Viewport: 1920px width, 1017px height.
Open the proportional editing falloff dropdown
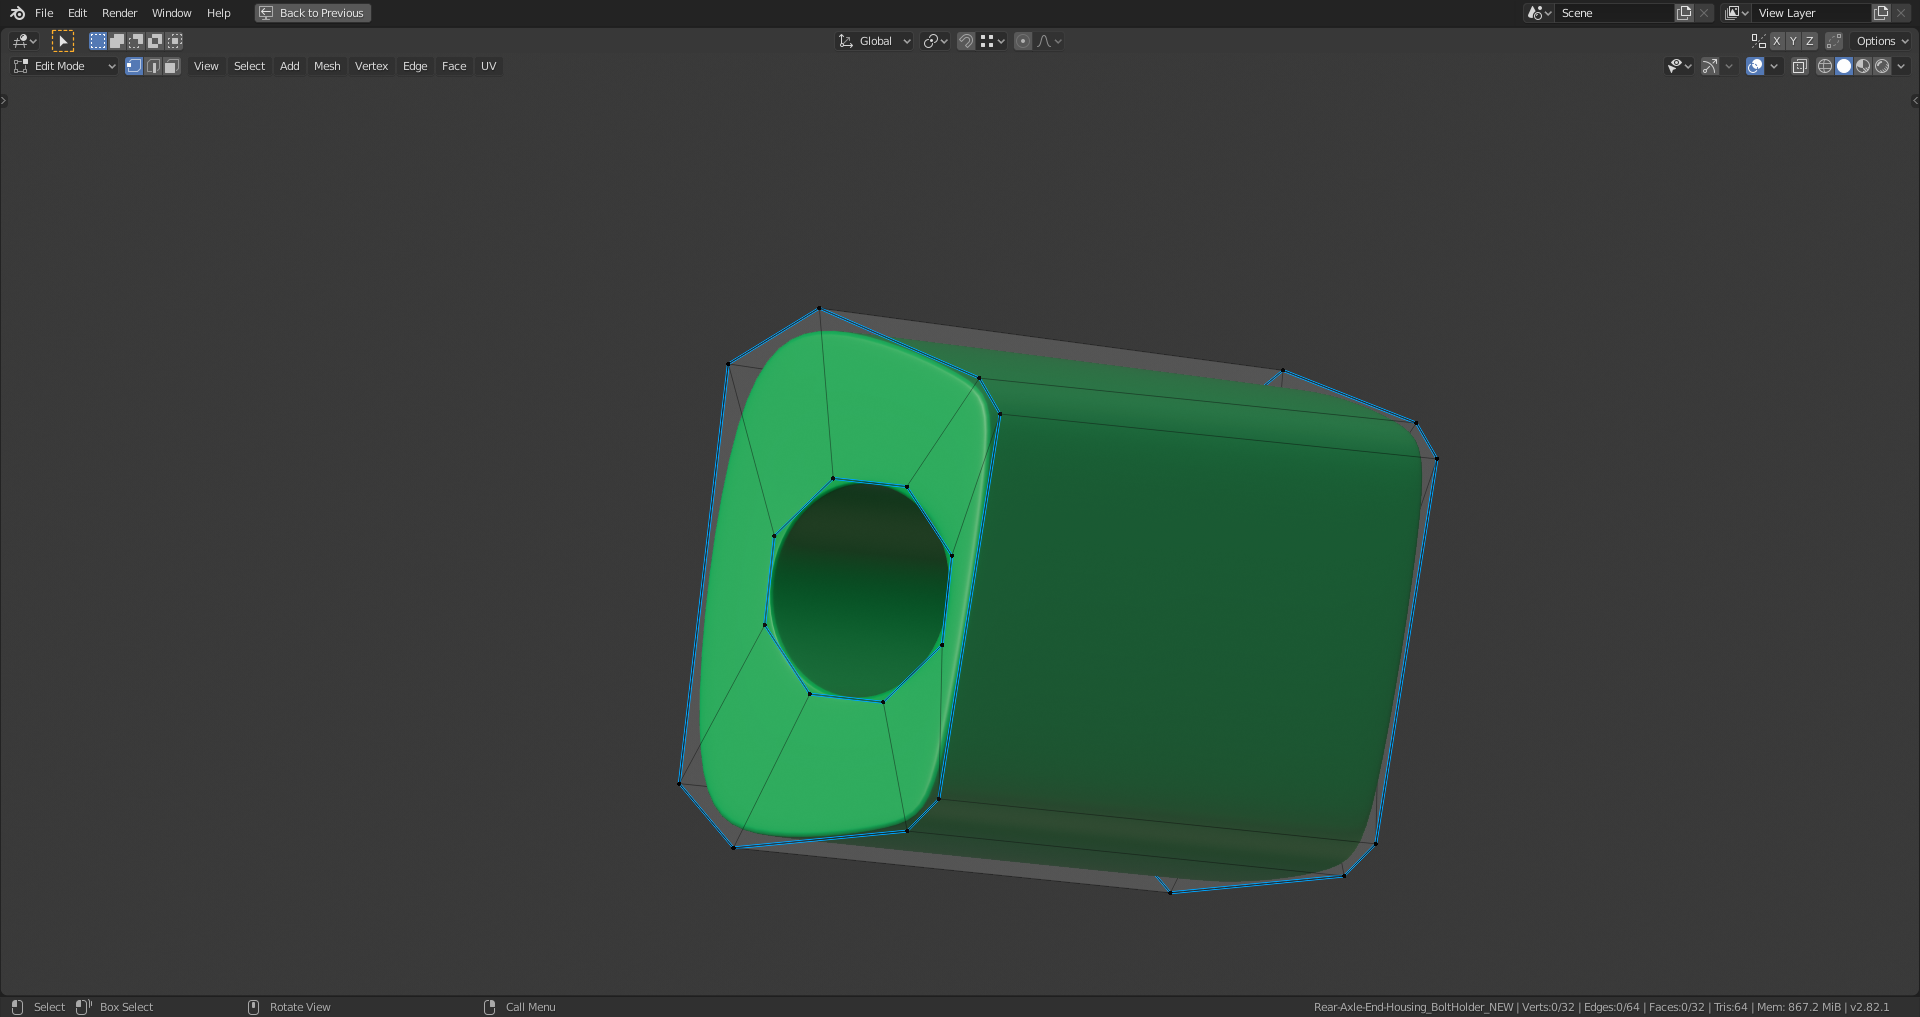(1049, 41)
